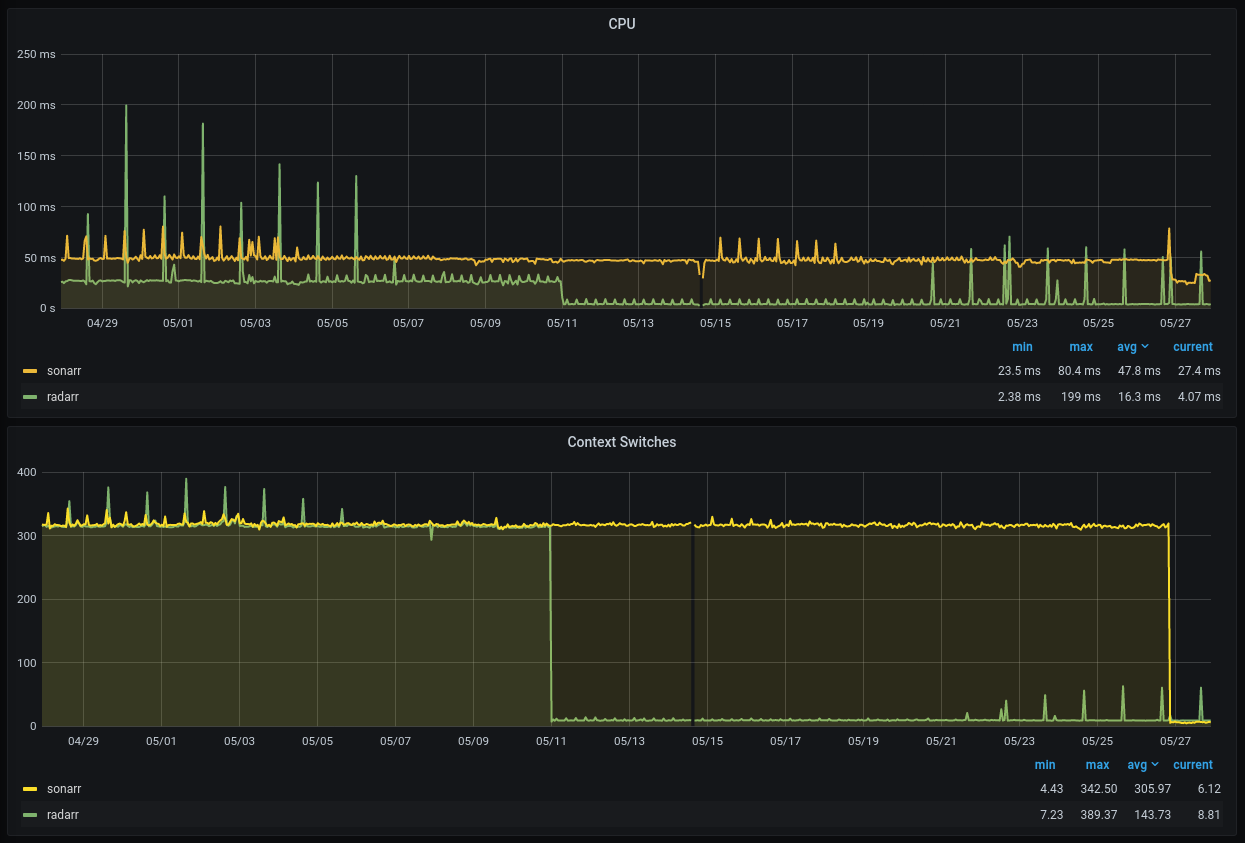This screenshot has height=843, width=1245.
Task: Click radarr current value 4.07 ms
Action: pos(1199,397)
